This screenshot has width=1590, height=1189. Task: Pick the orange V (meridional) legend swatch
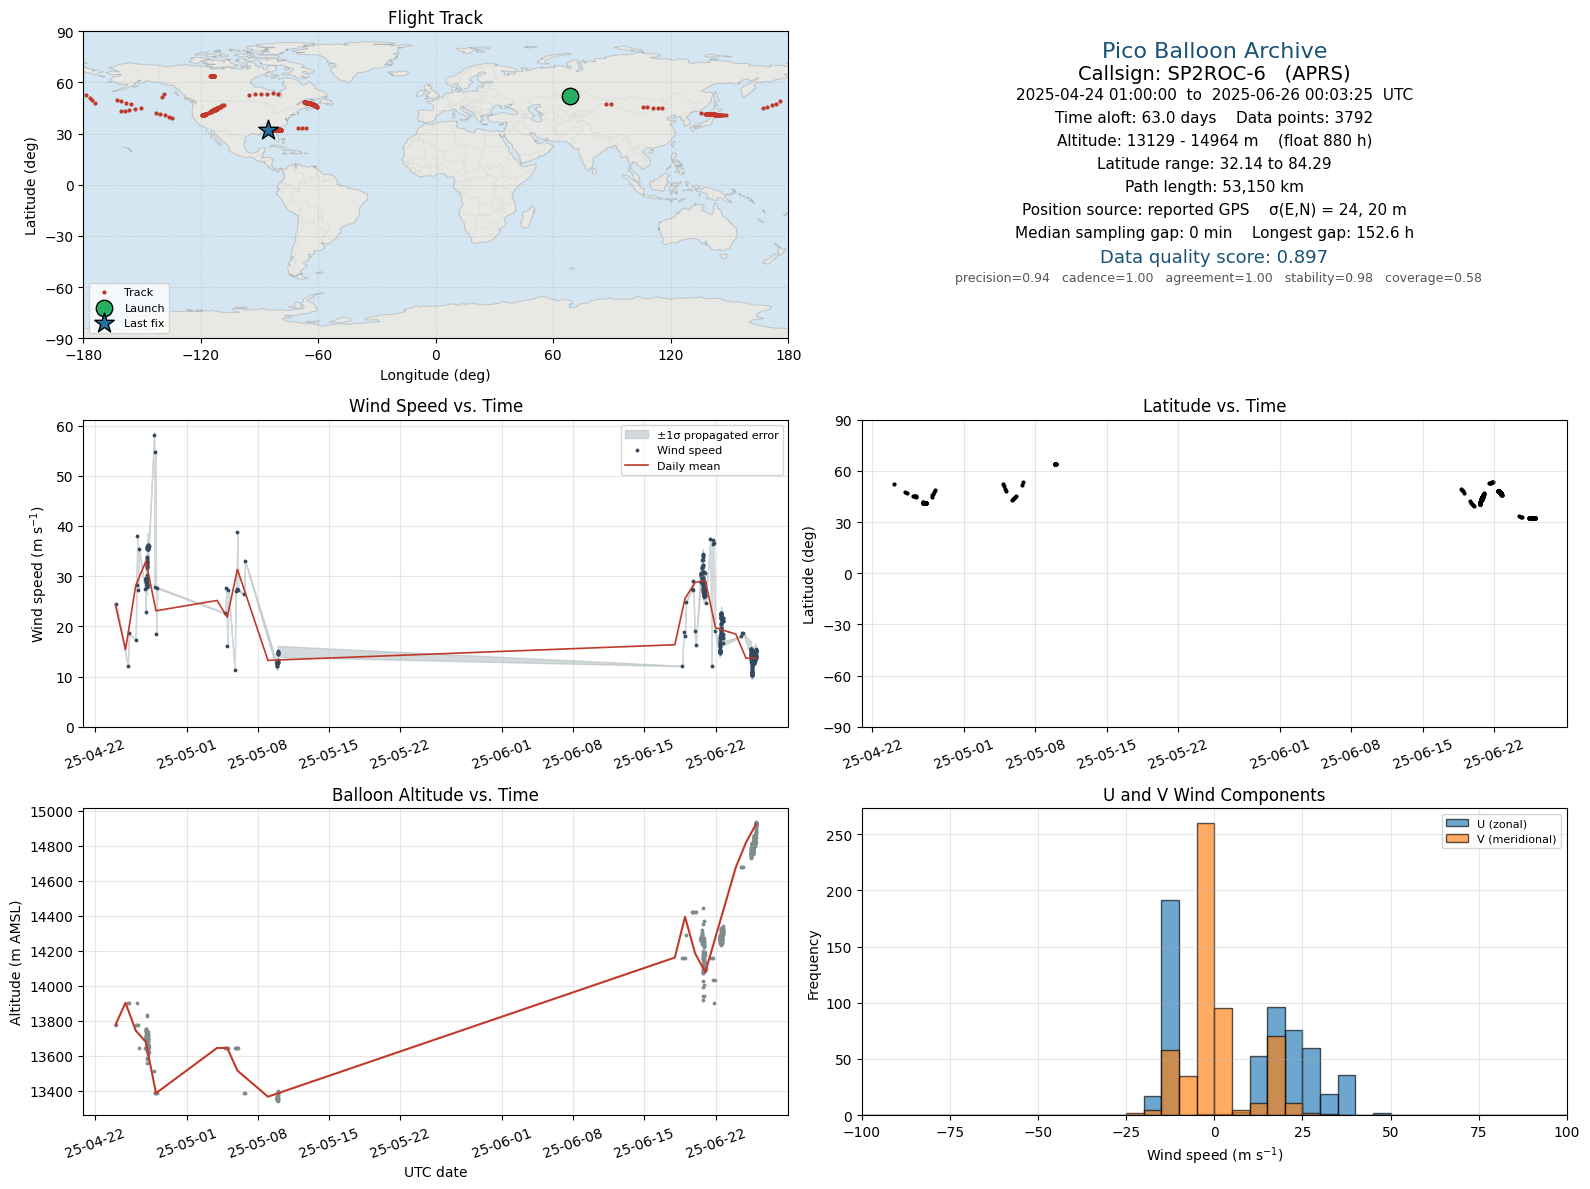1456,839
